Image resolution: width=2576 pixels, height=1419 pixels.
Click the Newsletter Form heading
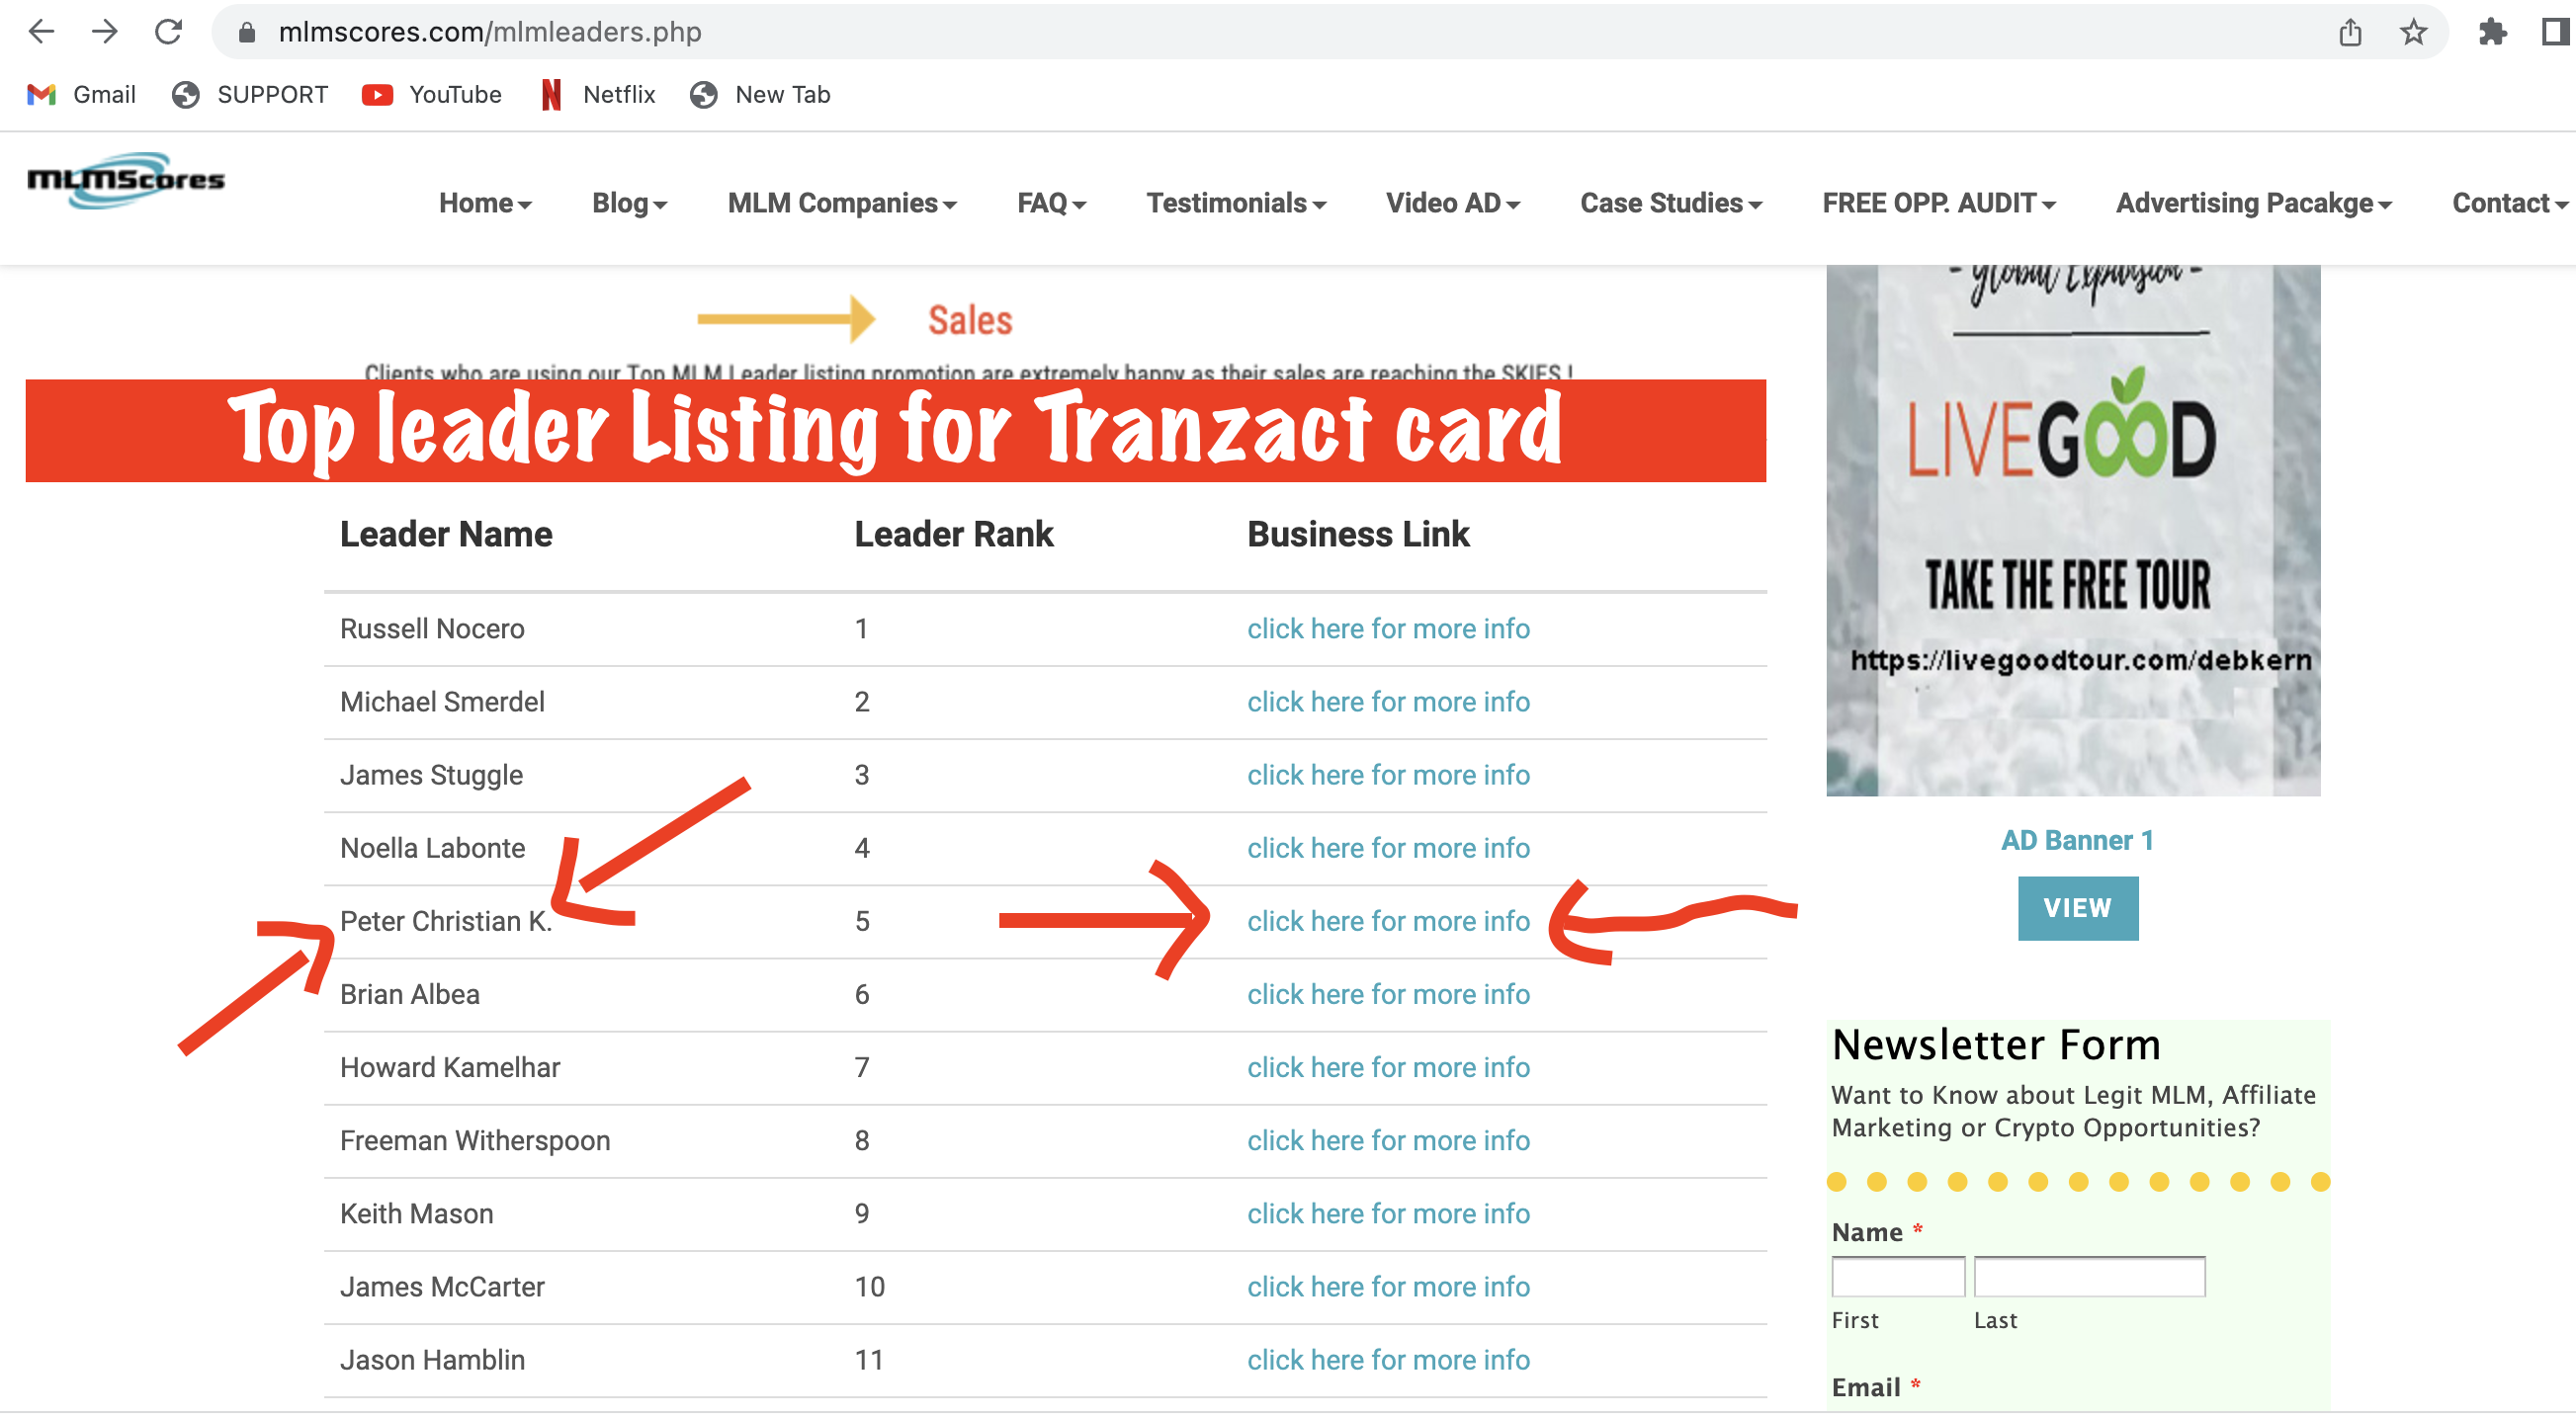tap(1996, 1044)
